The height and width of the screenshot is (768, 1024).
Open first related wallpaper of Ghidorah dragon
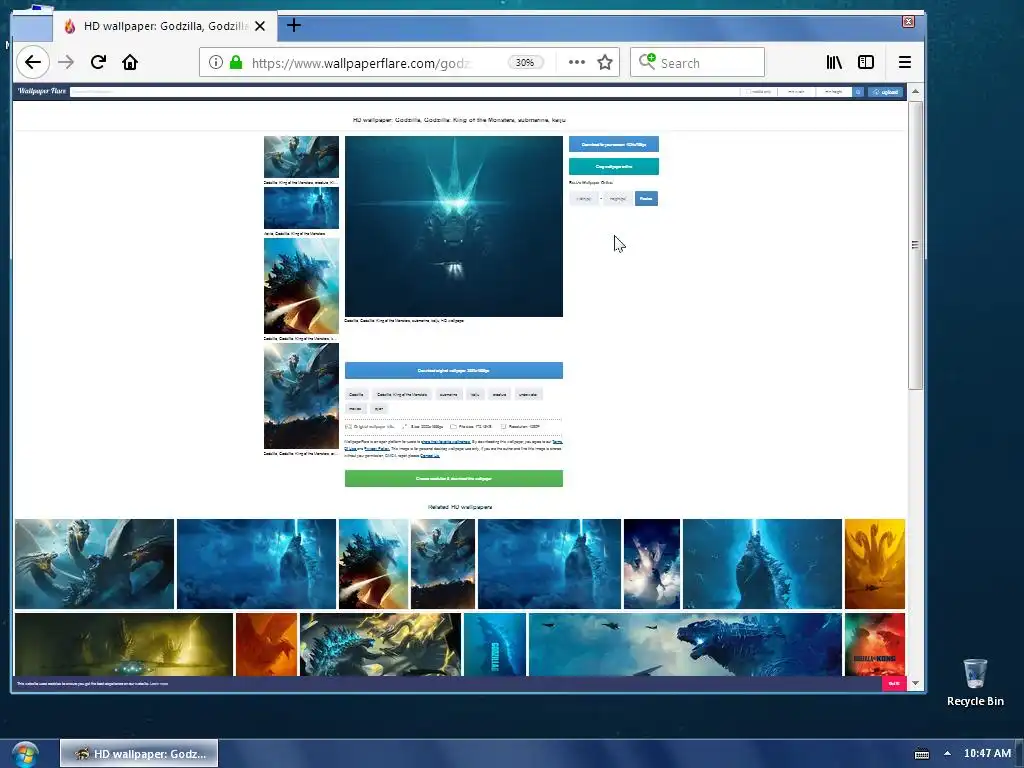(95, 564)
